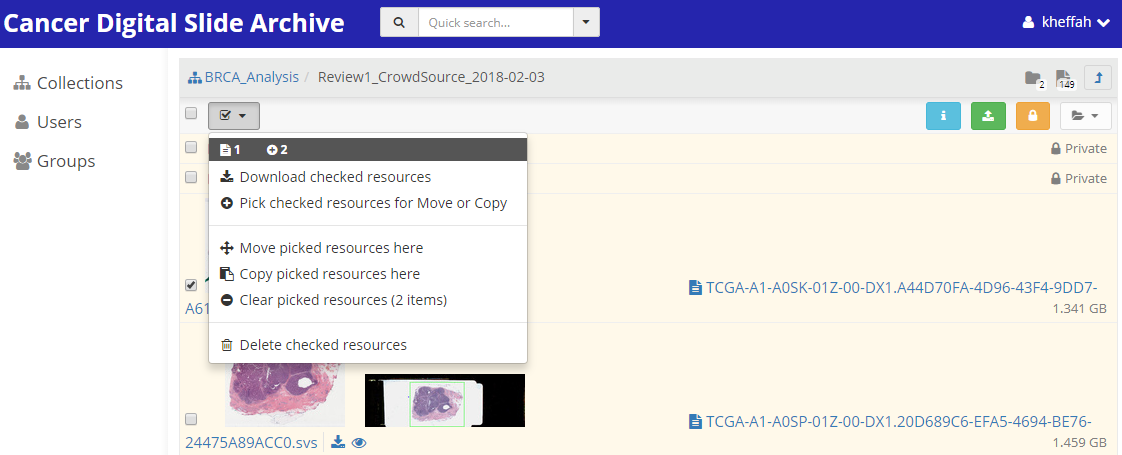Select Copy picked resources here

click(x=368, y=274)
